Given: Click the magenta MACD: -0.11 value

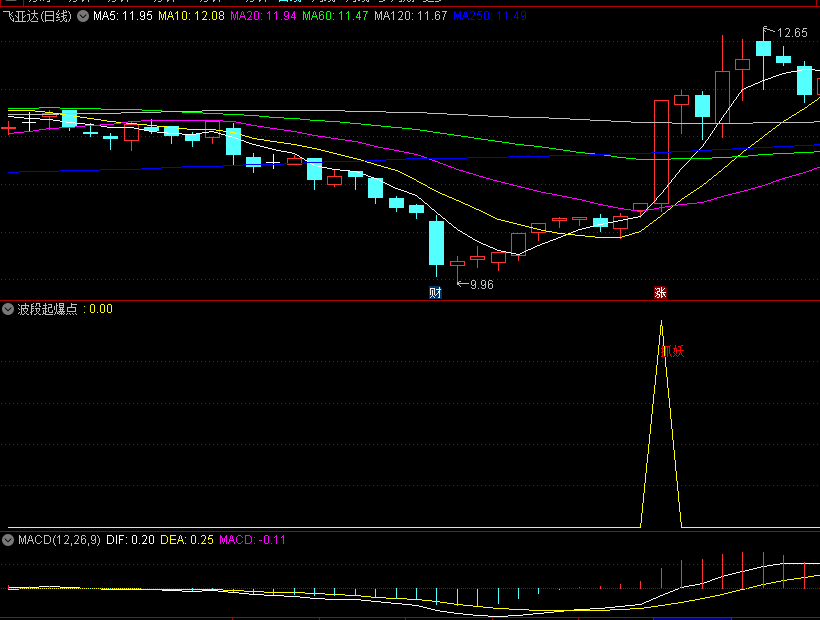Looking at the screenshot, I should [x=252, y=540].
